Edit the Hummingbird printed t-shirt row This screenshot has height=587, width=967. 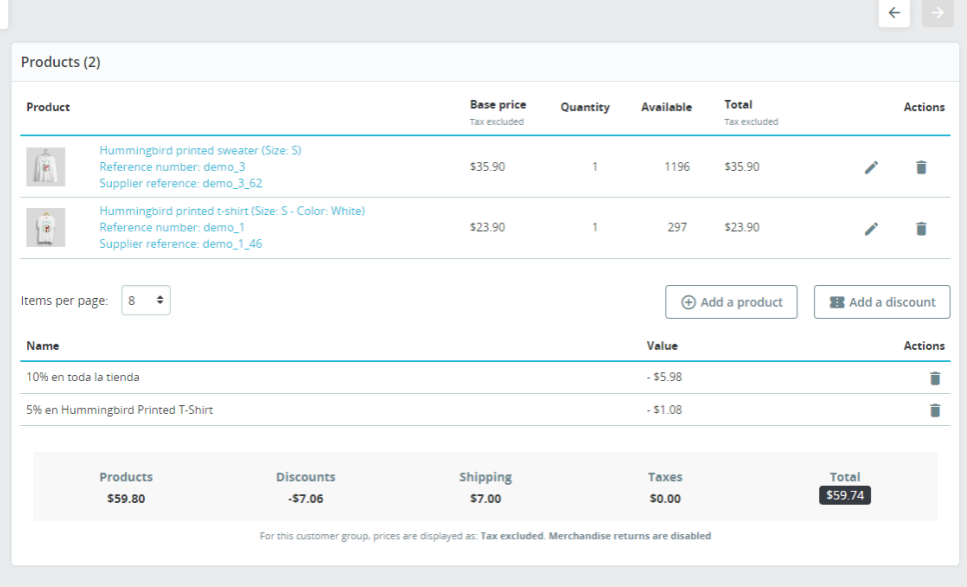tap(871, 228)
